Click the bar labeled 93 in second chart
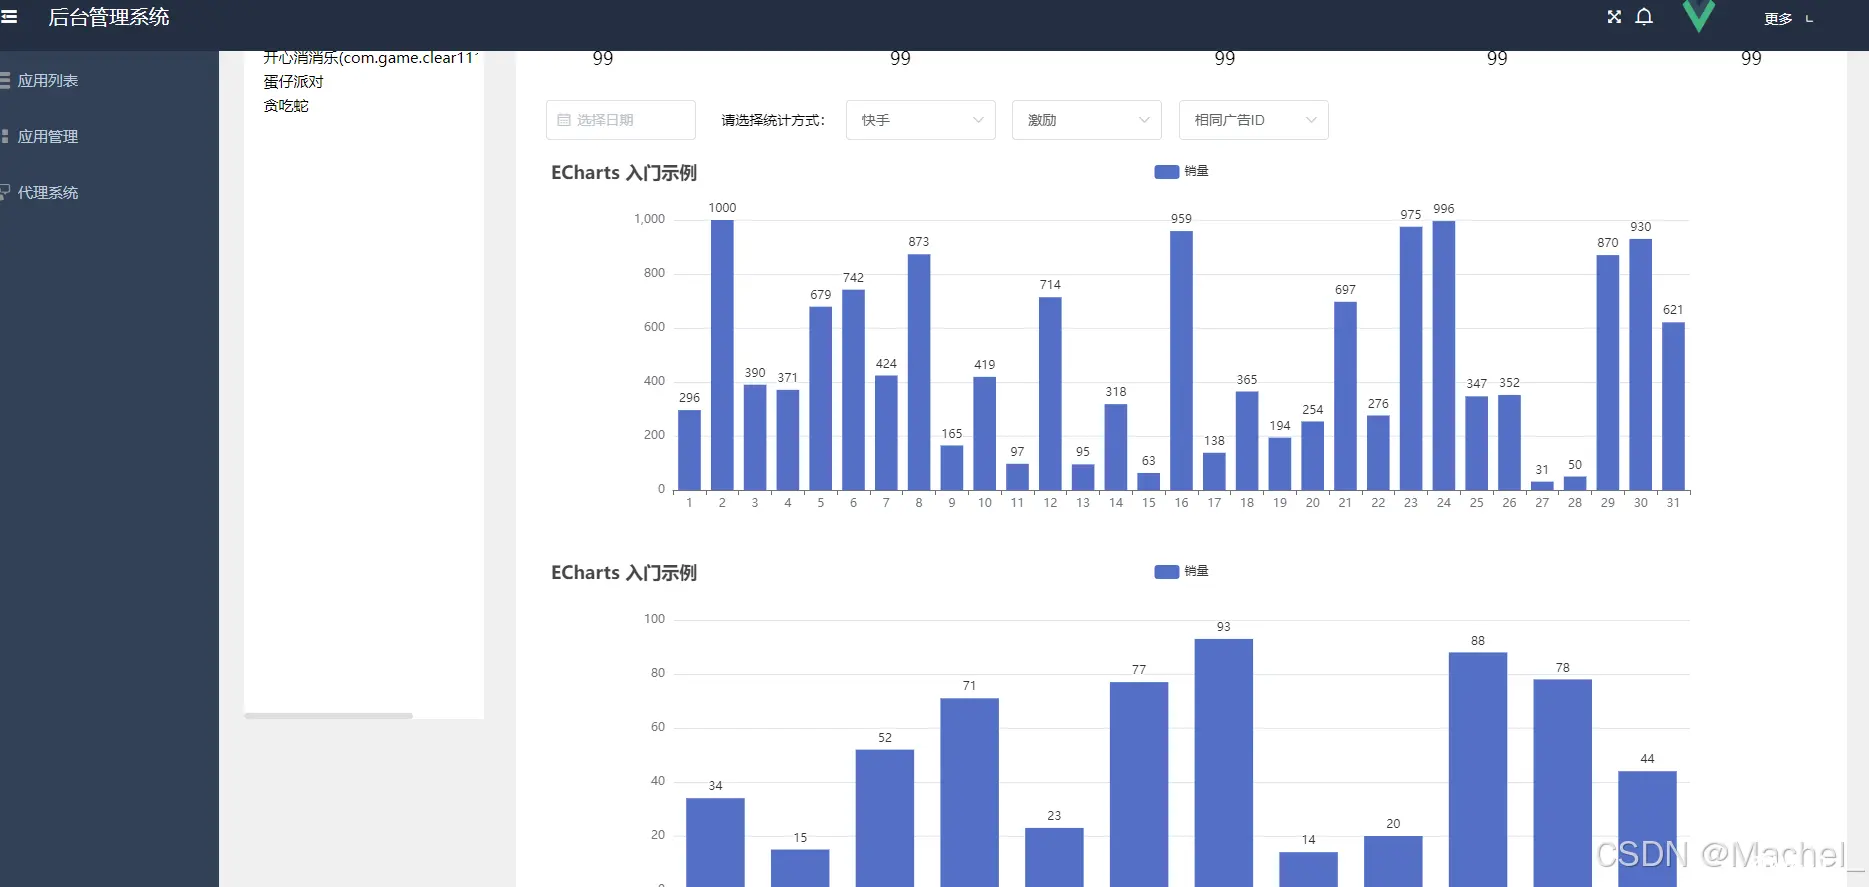This screenshot has height=887, width=1869. [x=1224, y=763]
